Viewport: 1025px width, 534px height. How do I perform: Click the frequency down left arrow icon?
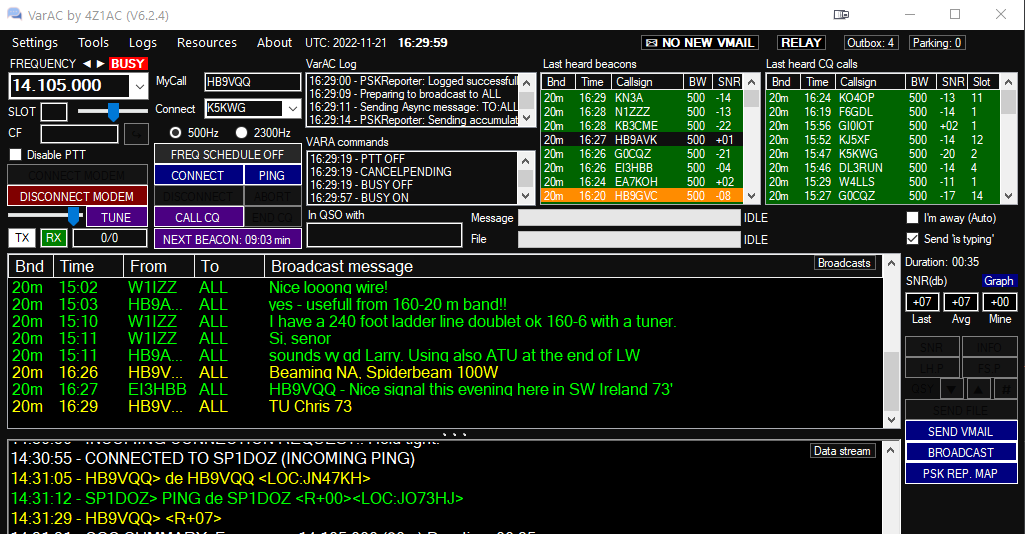pos(86,63)
